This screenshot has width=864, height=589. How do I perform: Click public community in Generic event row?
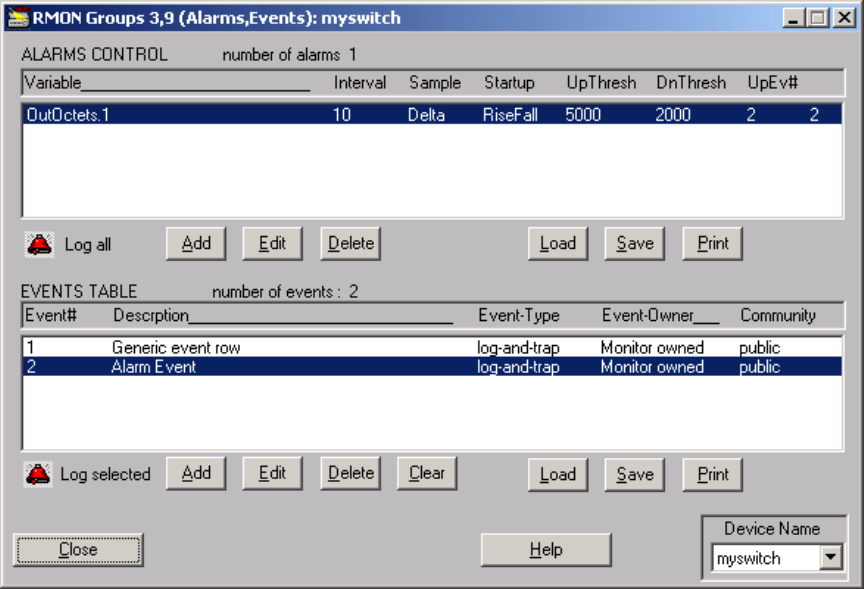point(759,348)
